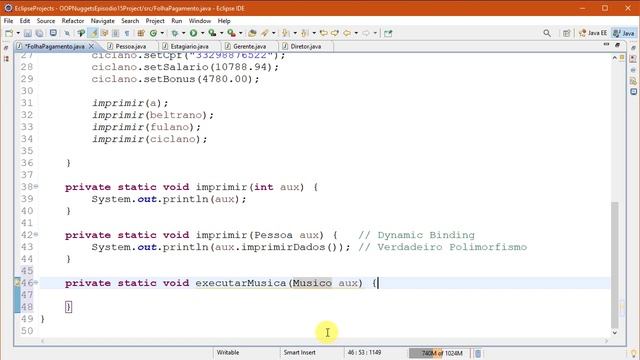Expand the Back history dropdown arrow
640x360 pixels.
click(356, 33)
